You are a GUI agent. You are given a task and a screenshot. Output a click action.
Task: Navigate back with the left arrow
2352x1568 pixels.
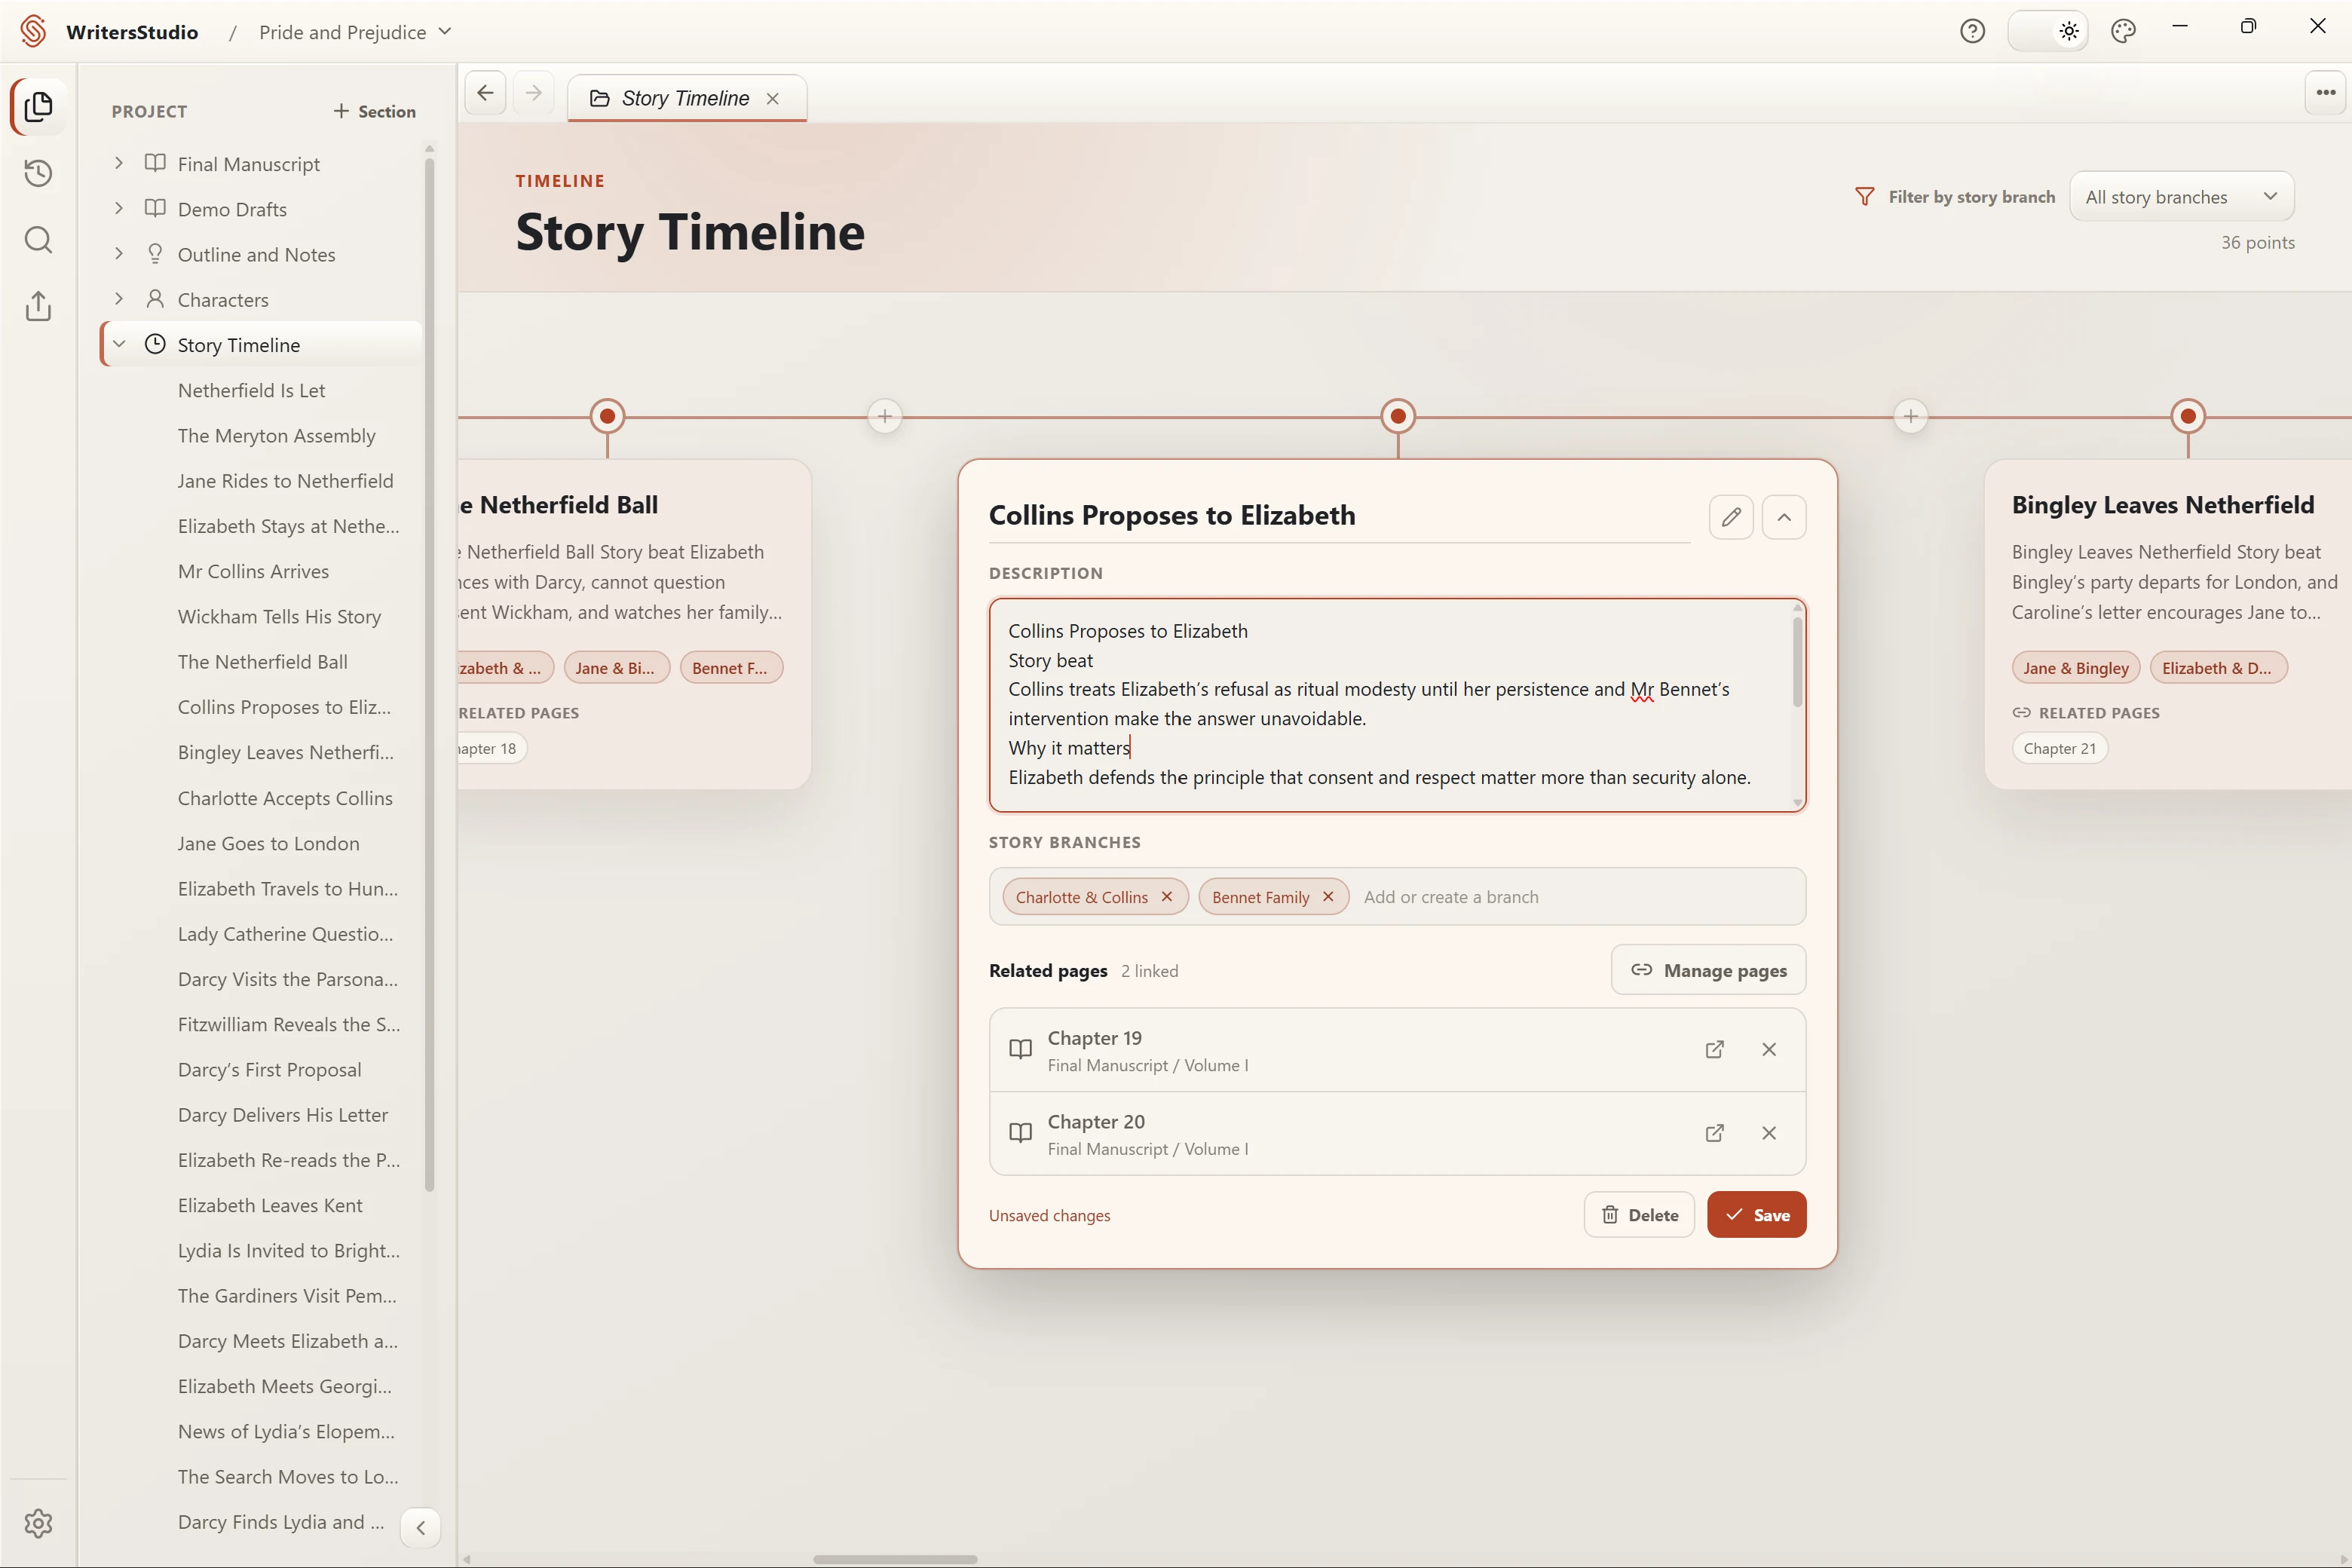coord(485,93)
